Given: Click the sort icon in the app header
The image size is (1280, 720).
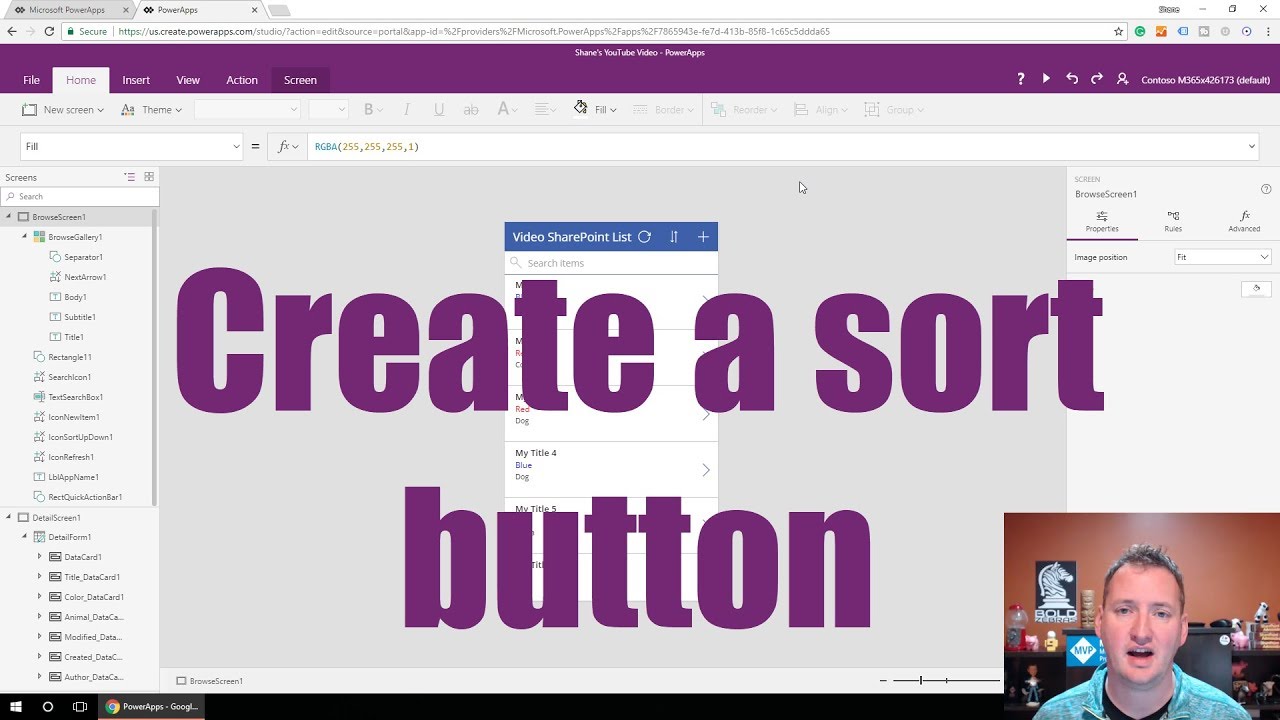Looking at the screenshot, I should click(674, 237).
